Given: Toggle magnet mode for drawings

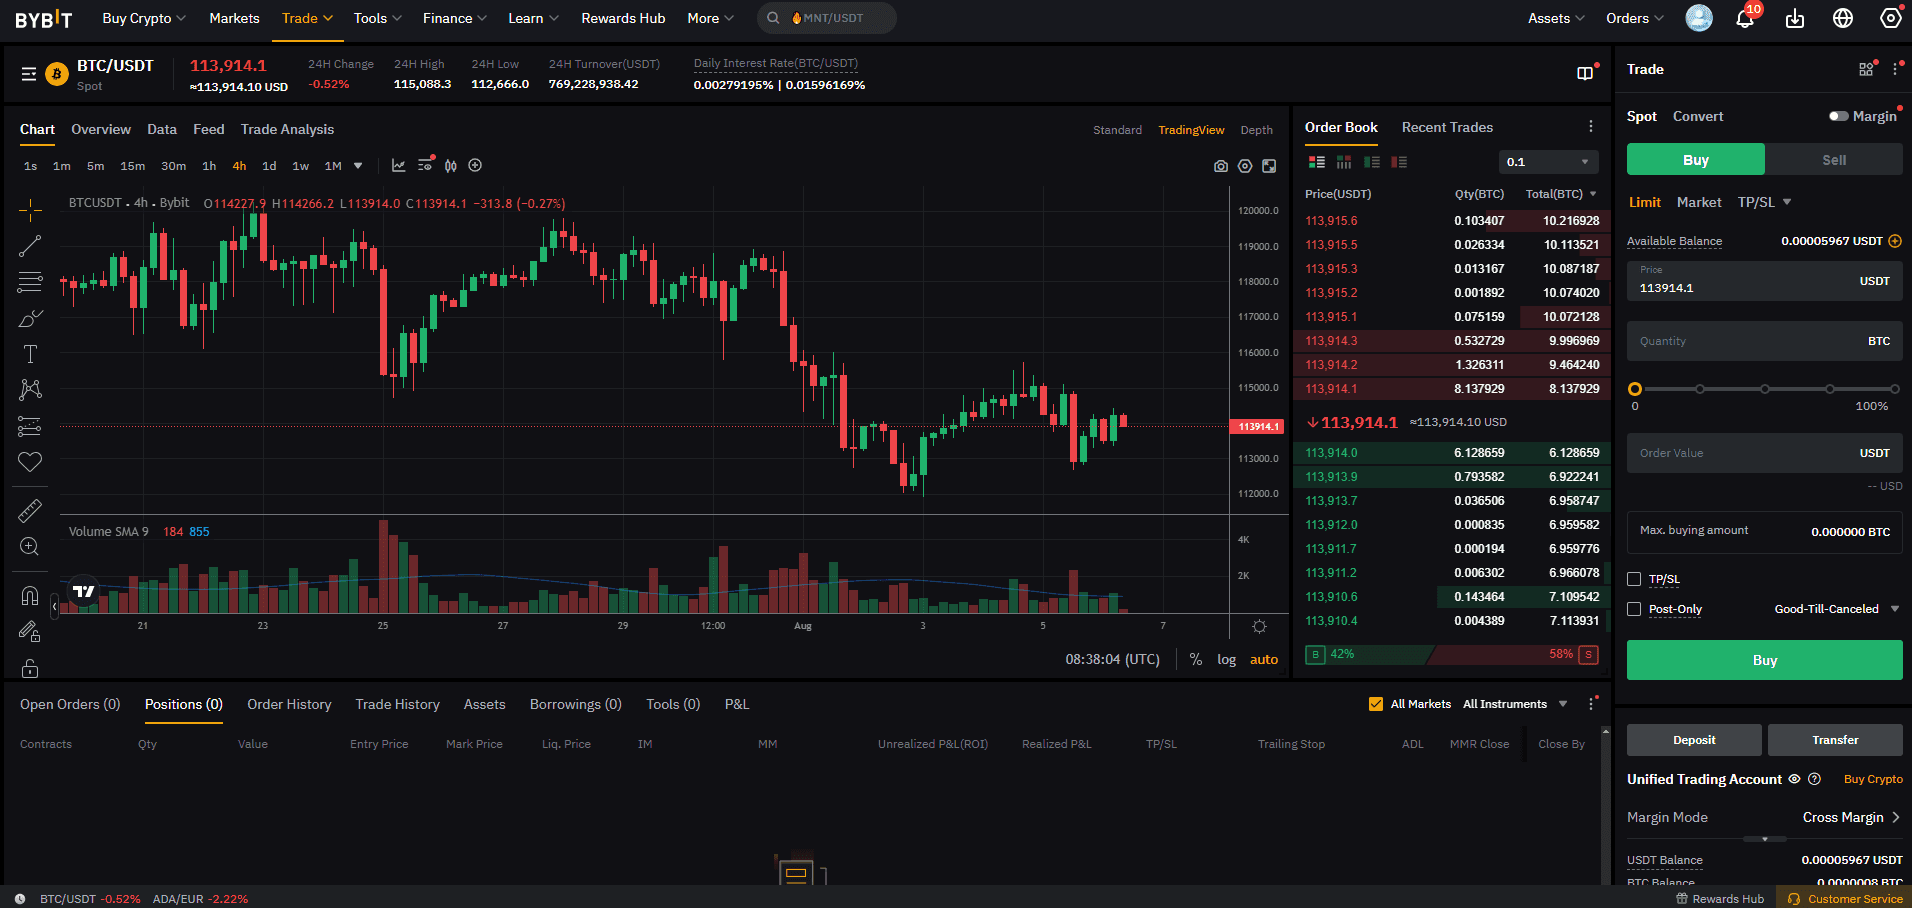Looking at the screenshot, I should [x=30, y=596].
